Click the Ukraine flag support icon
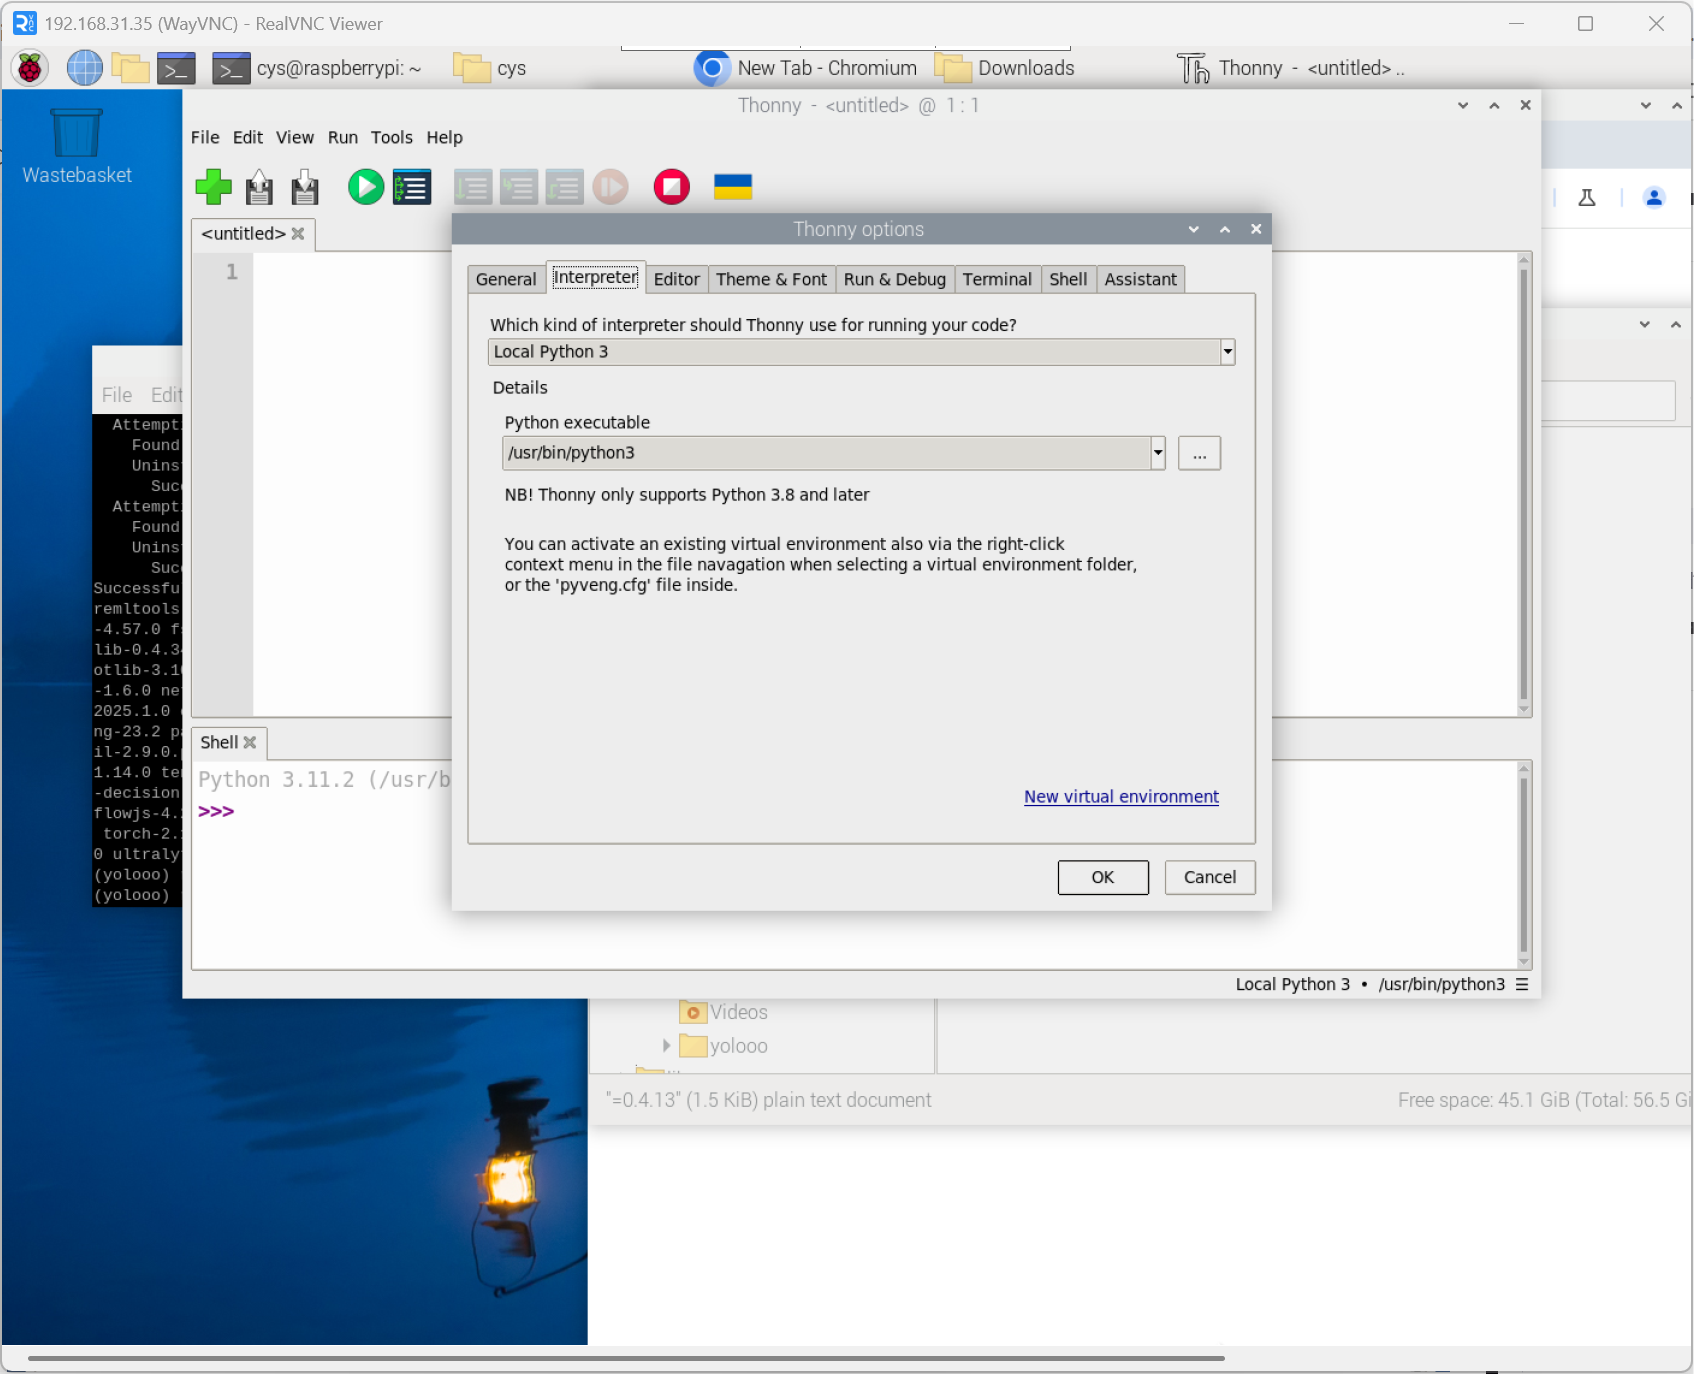The width and height of the screenshot is (1694, 1374). [x=733, y=187]
